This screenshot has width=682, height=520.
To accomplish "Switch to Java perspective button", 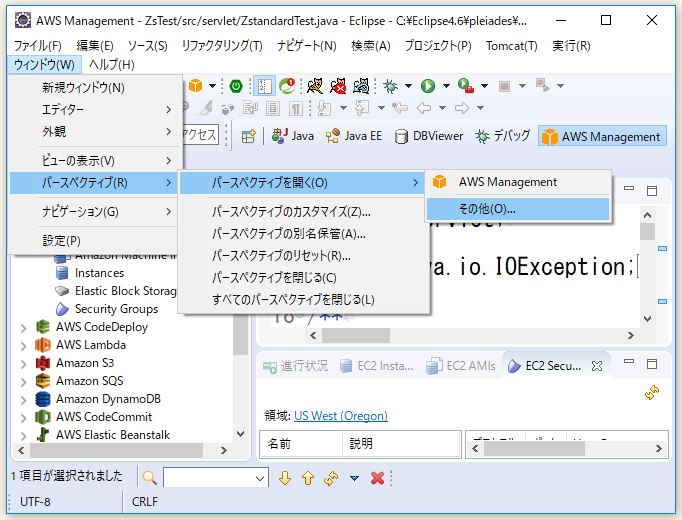I will [293, 137].
